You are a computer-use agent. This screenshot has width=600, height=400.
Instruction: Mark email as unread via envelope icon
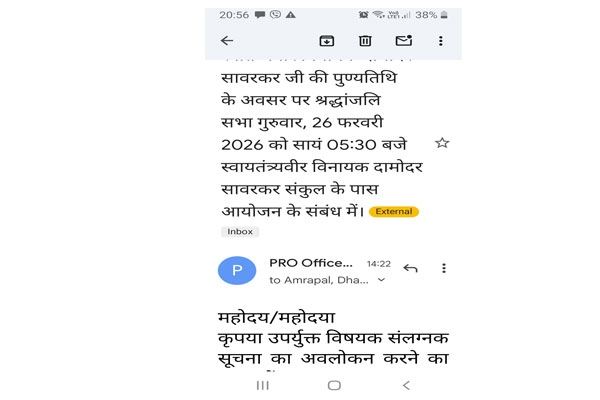pyautogui.click(x=404, y=41)
